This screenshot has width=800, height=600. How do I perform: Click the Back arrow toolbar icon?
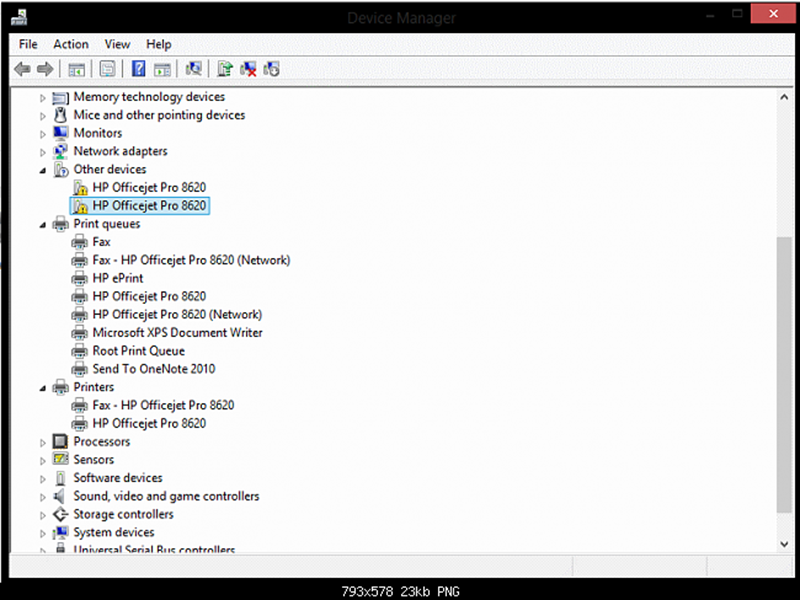click(x=22, y=69)
